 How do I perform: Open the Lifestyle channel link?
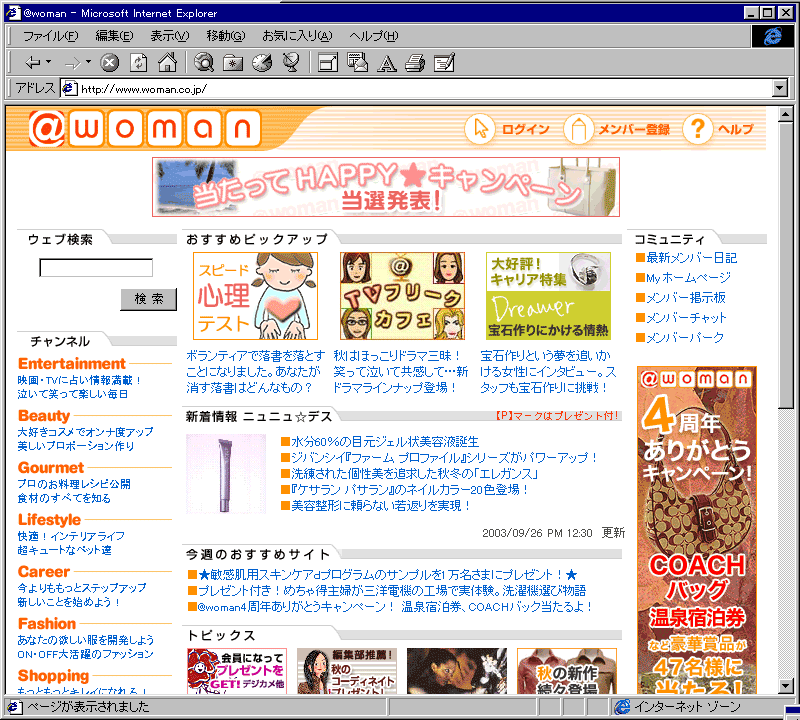tap(49, 519)
